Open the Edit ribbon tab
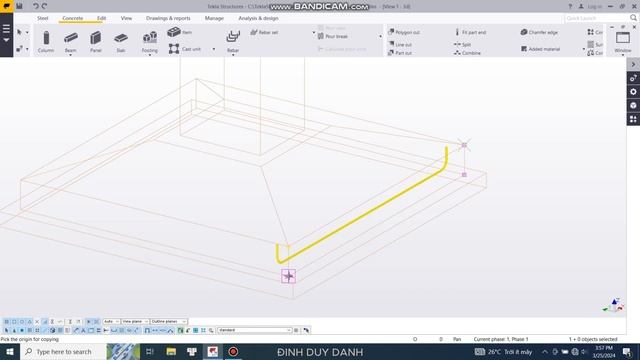 (x=101, y=18)
